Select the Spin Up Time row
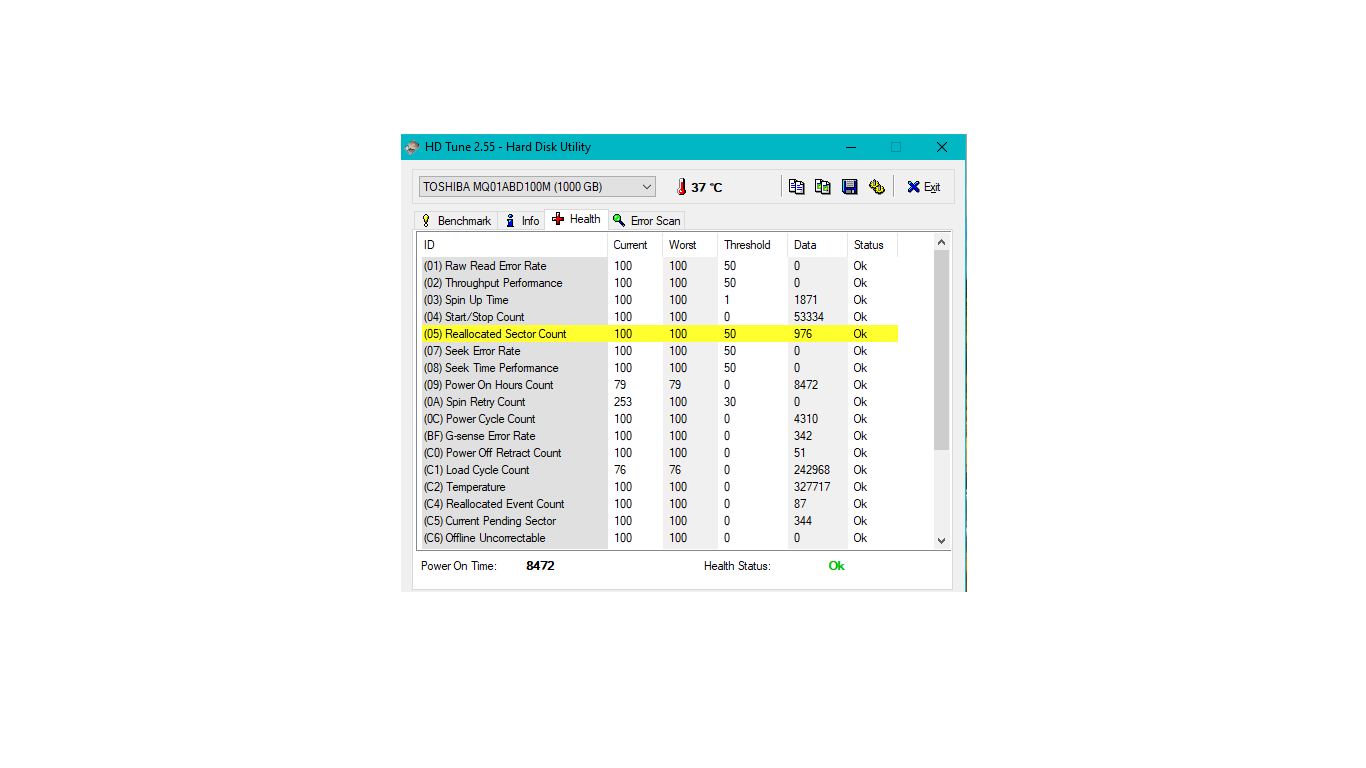Image resolution: width=1366 pixels, height=768 pixels. (658, 300)
